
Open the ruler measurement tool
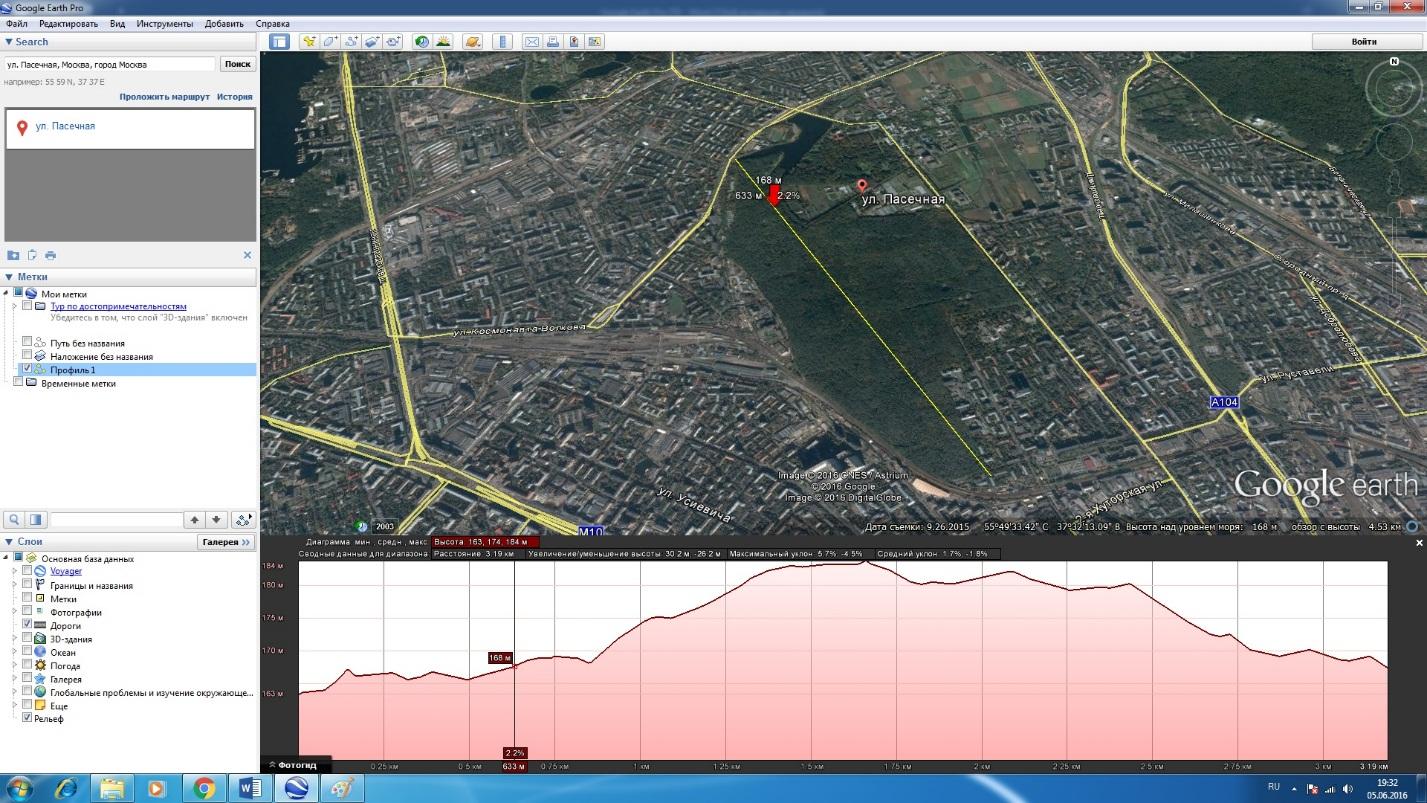click(503, 42)
